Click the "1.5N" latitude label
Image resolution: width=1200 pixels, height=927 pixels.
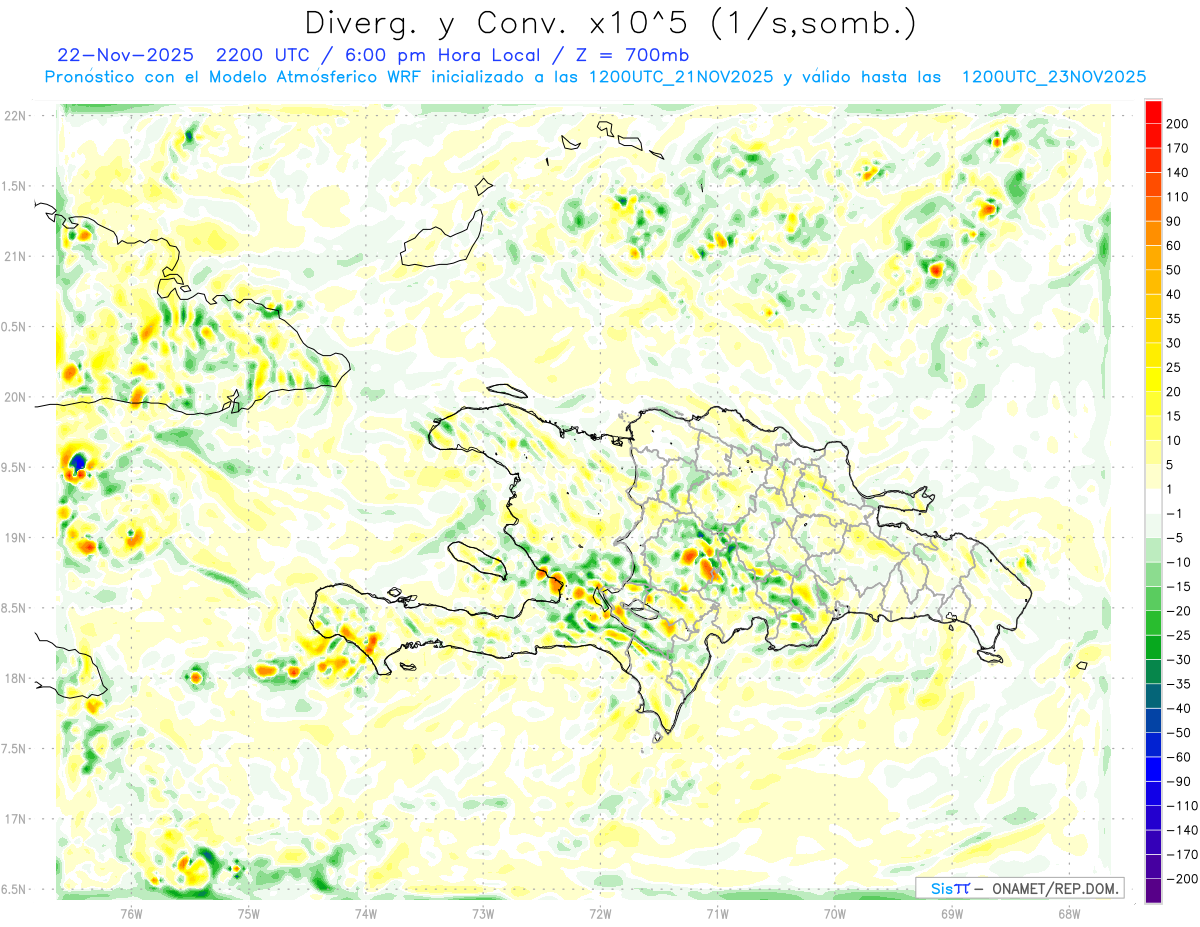[x=15, y=186]
